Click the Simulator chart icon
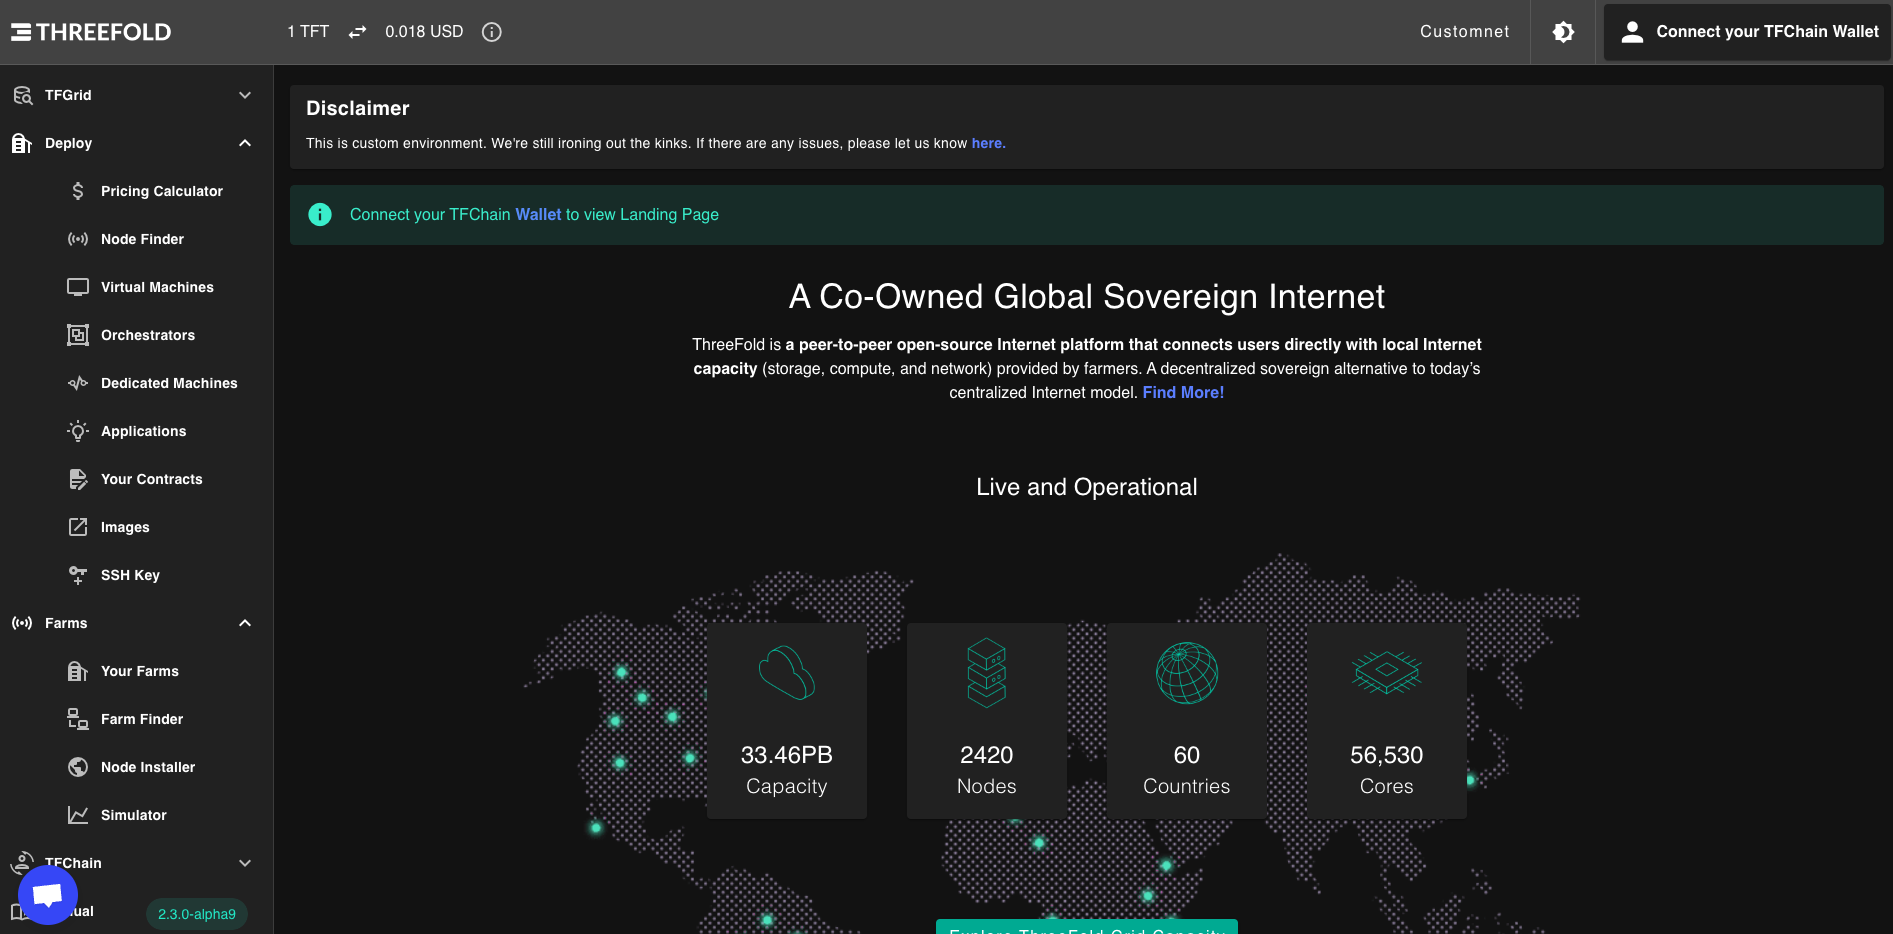The width and height of the screenshot is (1893, 934). coord(78,815)
